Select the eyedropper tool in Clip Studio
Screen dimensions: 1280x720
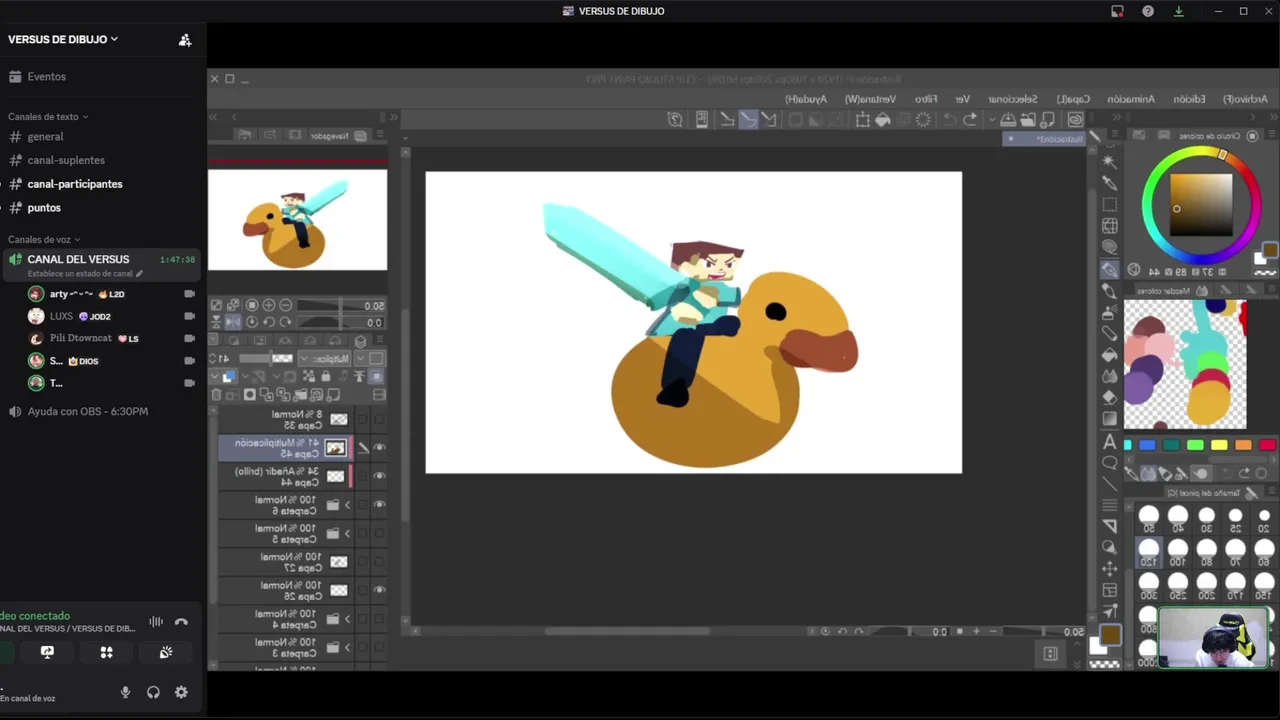pyautogui.click(x=1110, y=183)
